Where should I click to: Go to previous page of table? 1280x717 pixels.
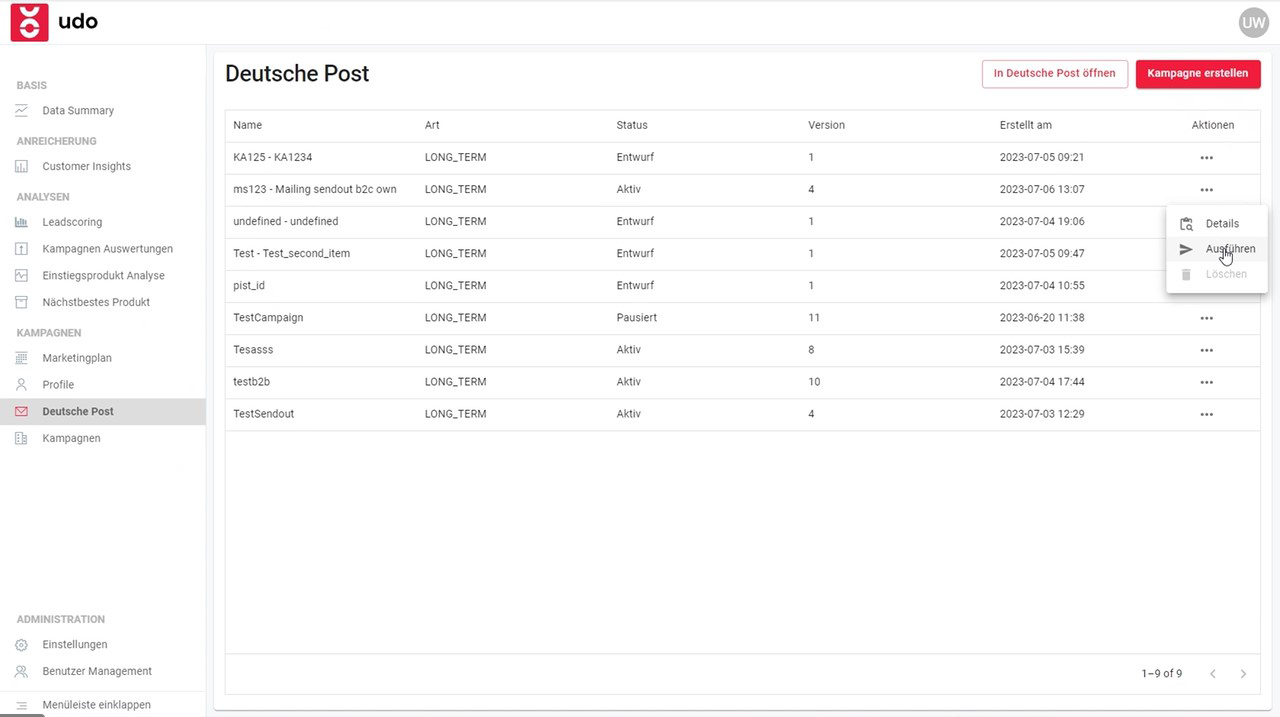click(x=1213, y=674)
